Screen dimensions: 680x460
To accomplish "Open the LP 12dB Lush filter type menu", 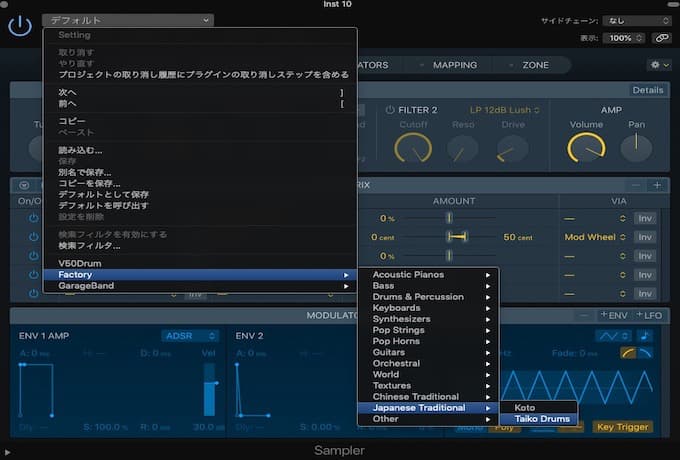I will pos(504,110).
